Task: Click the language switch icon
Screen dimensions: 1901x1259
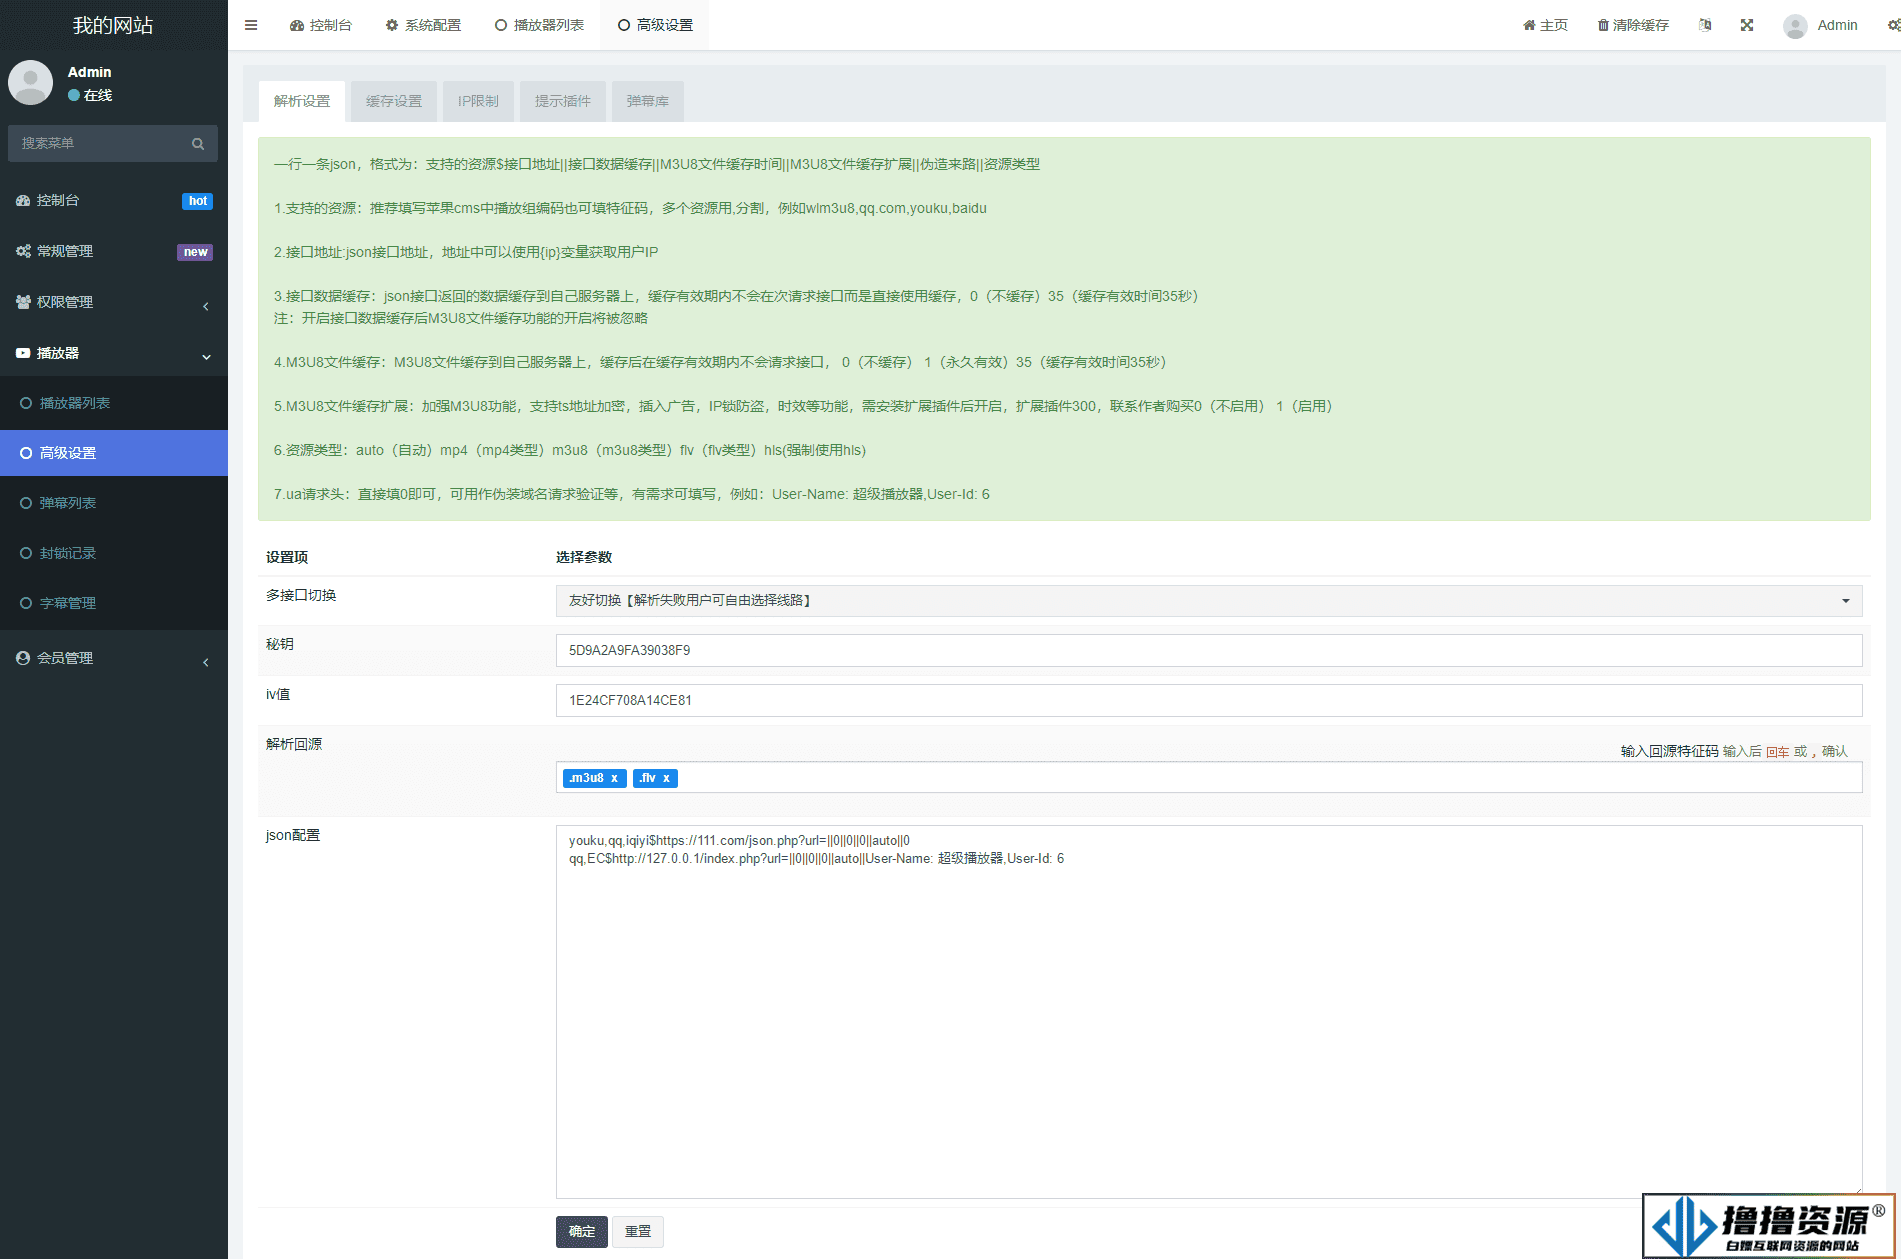Action: point(1705,25)
